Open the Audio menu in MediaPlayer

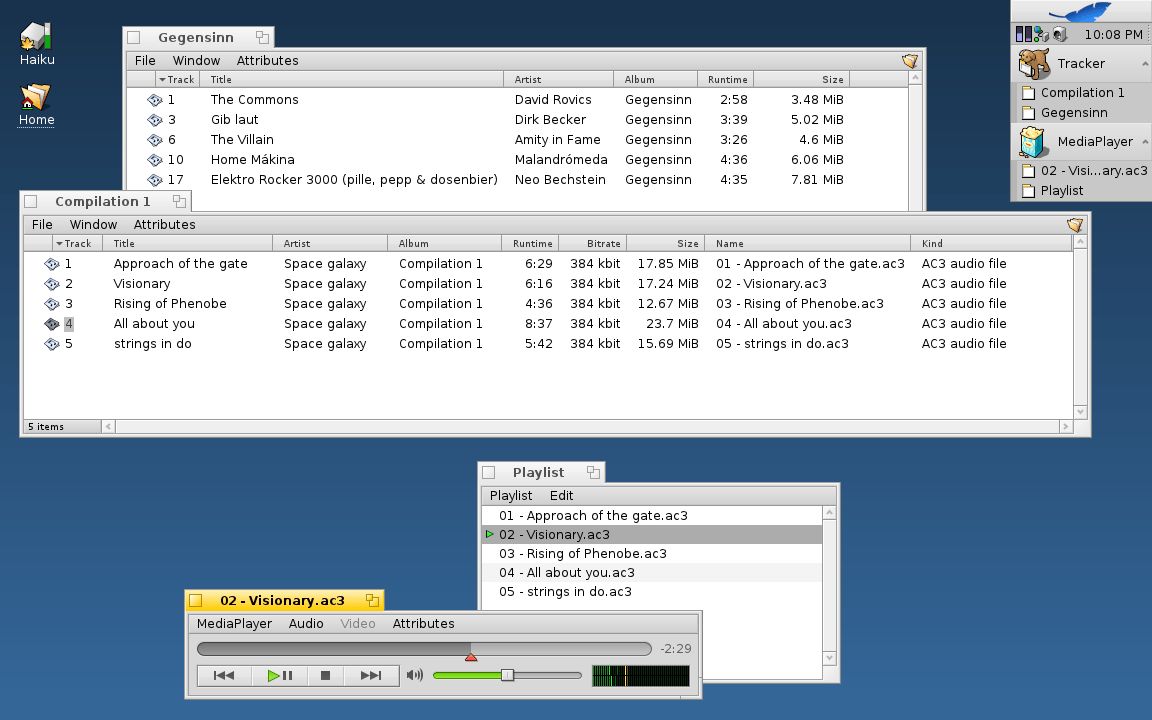[306, 623]
